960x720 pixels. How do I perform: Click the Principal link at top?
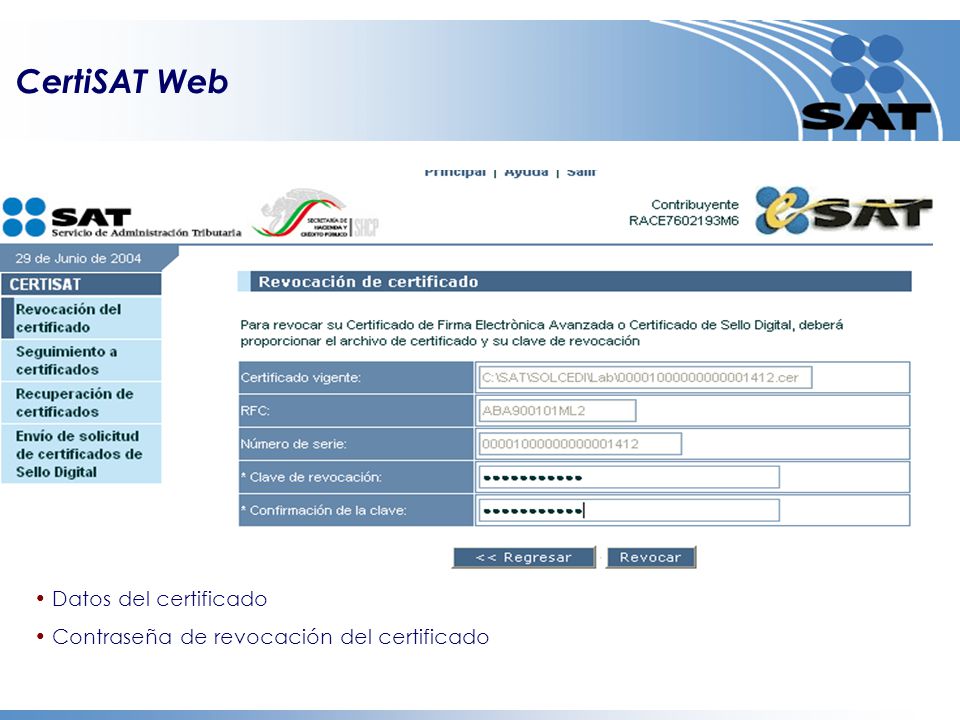[455, 172]
